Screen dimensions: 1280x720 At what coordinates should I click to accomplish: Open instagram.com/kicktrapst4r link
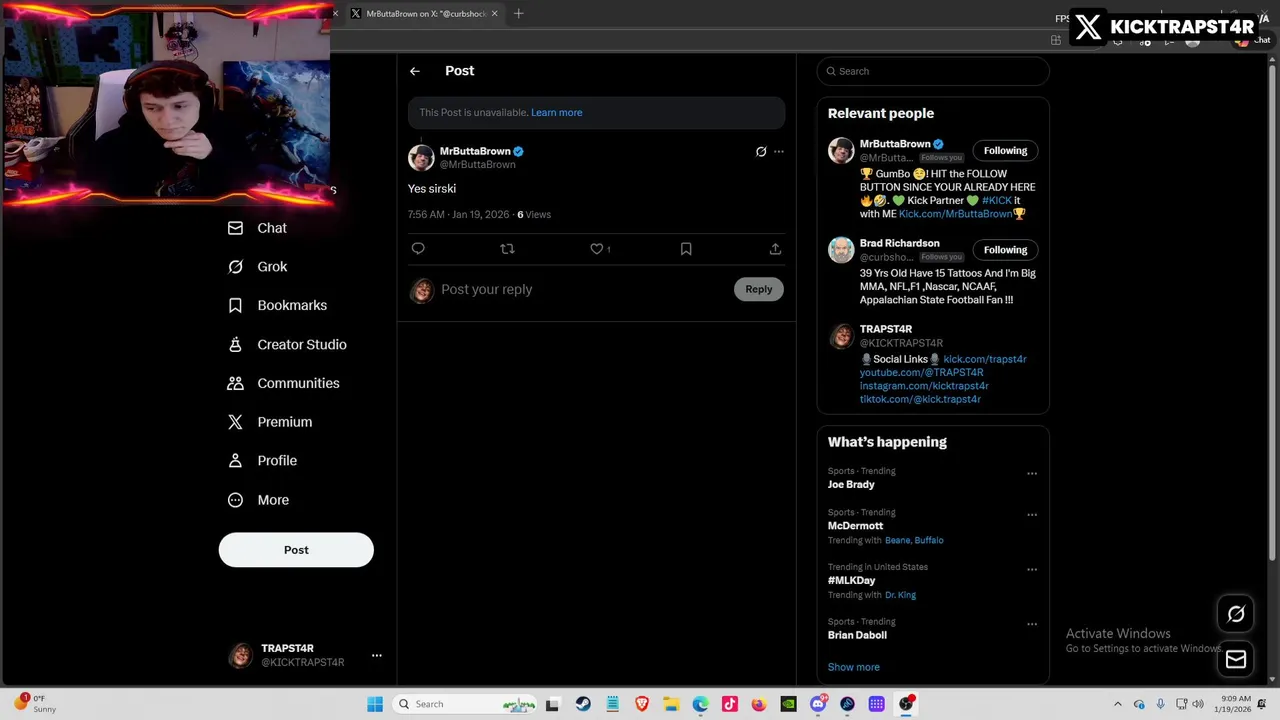pyautogui.click(x=924, y=386)
